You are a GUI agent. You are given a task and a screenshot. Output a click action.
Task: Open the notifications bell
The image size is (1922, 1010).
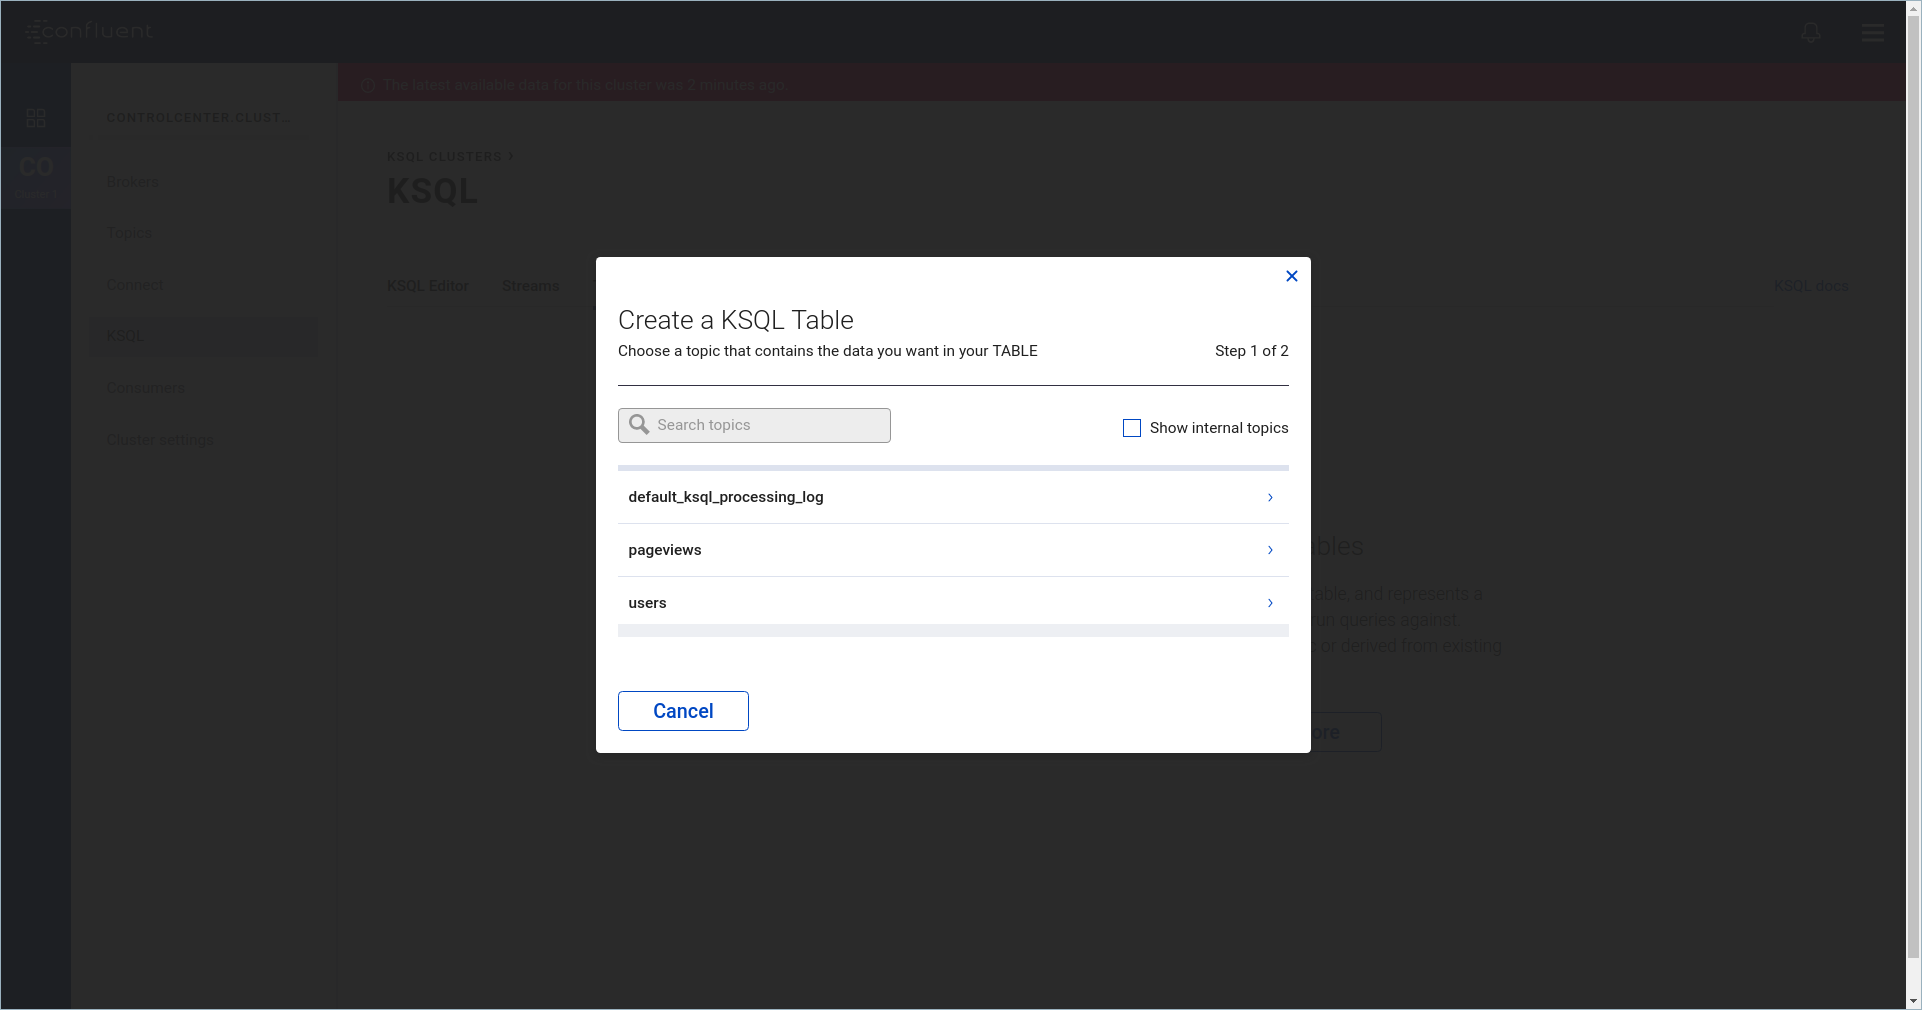click(x=1810, y=32)
